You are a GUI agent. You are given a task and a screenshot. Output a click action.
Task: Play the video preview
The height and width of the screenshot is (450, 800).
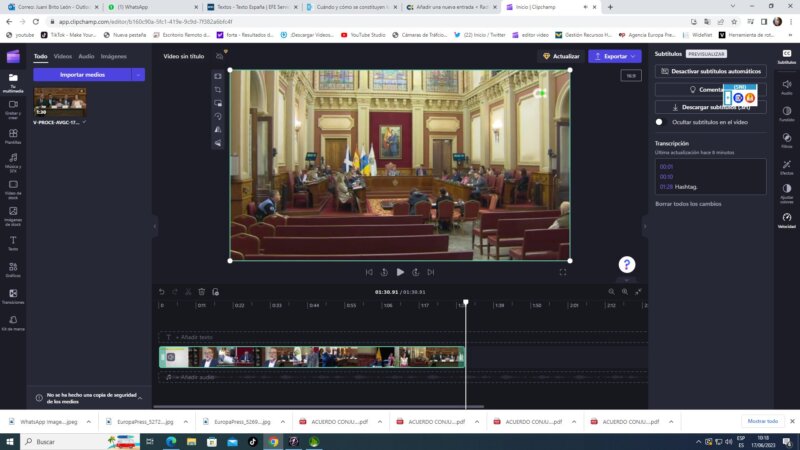click(x=400, y=272)
